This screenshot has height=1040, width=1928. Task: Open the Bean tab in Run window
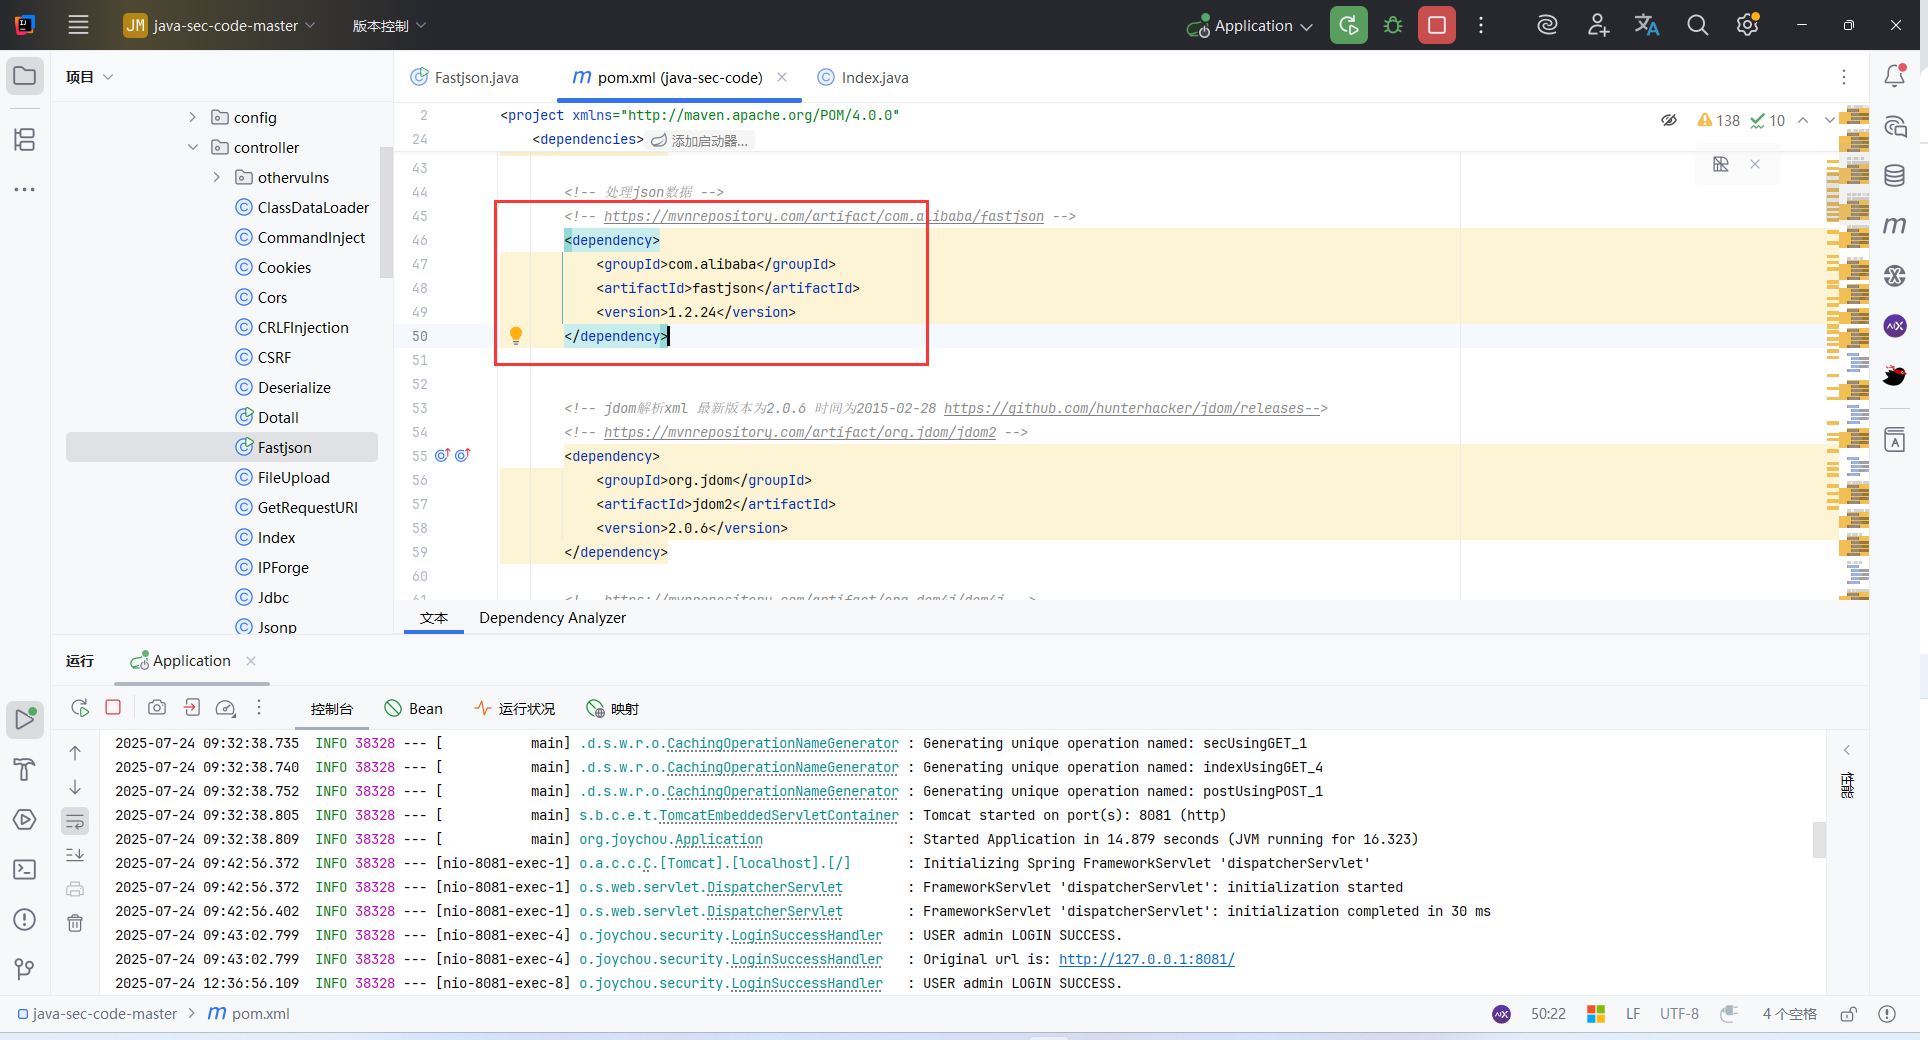click(414, 708)
